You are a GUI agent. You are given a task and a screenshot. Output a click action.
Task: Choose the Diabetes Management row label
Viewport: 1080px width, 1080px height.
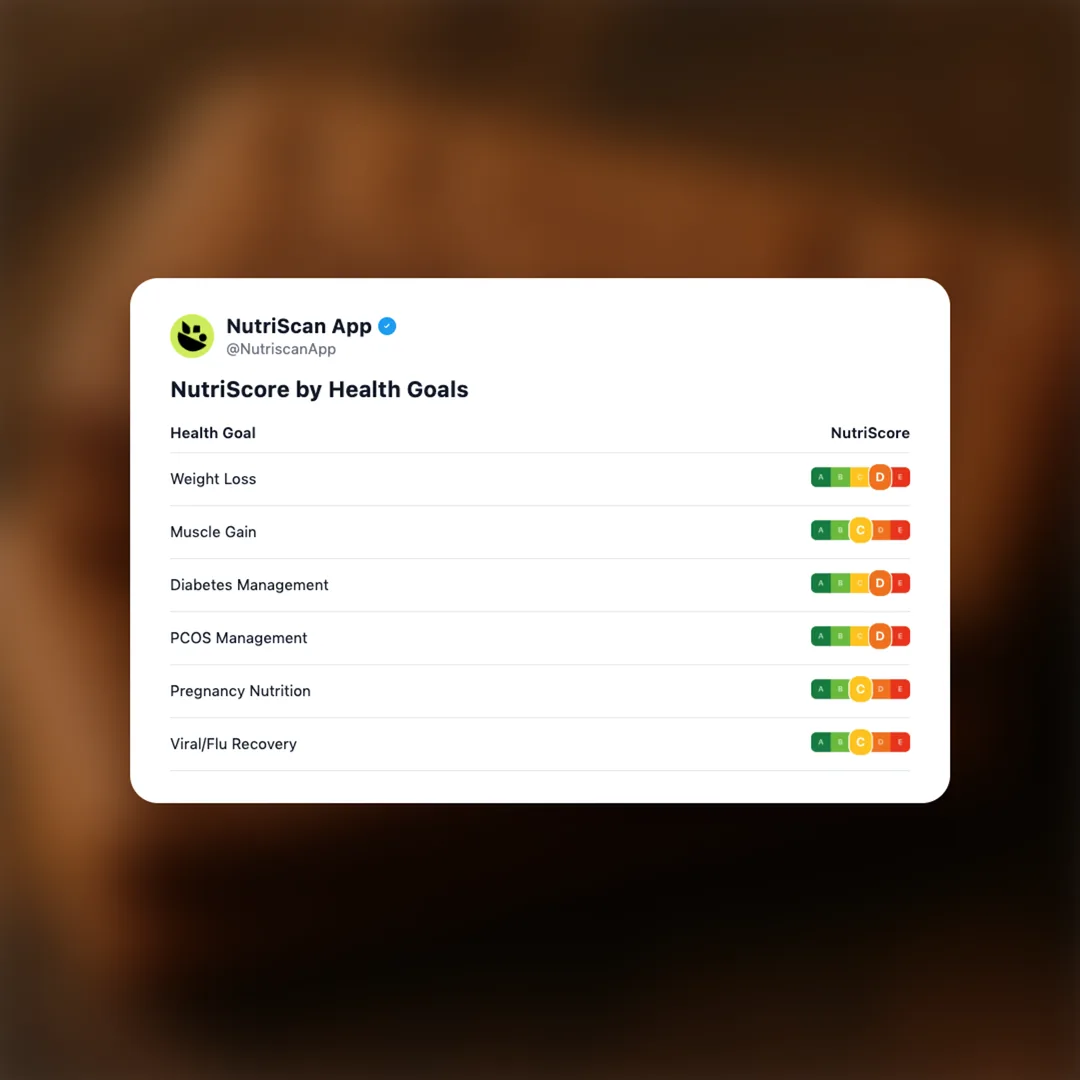tap(249, 585)
